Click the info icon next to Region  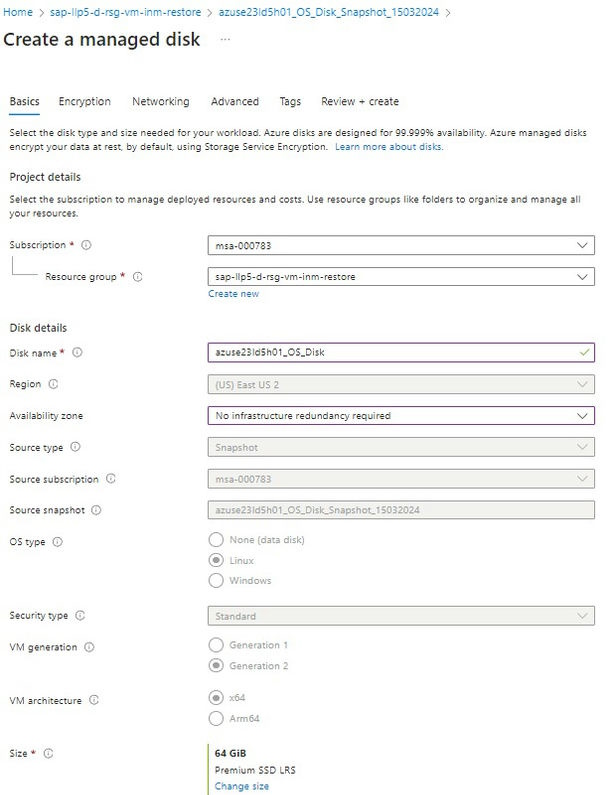click(53, 384)
